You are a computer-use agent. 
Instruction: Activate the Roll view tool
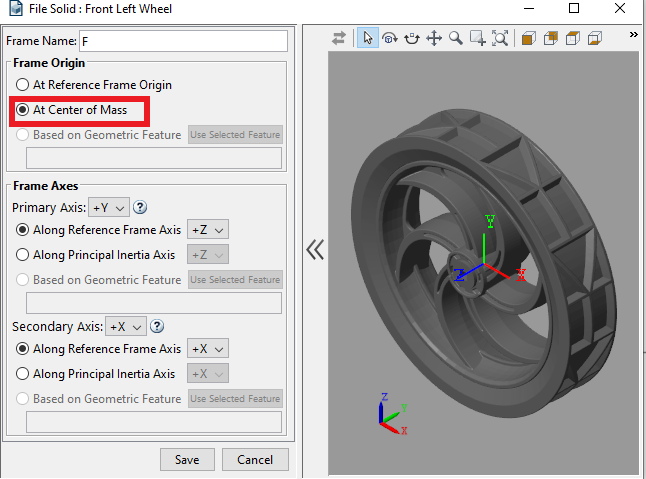click(411, 38)
